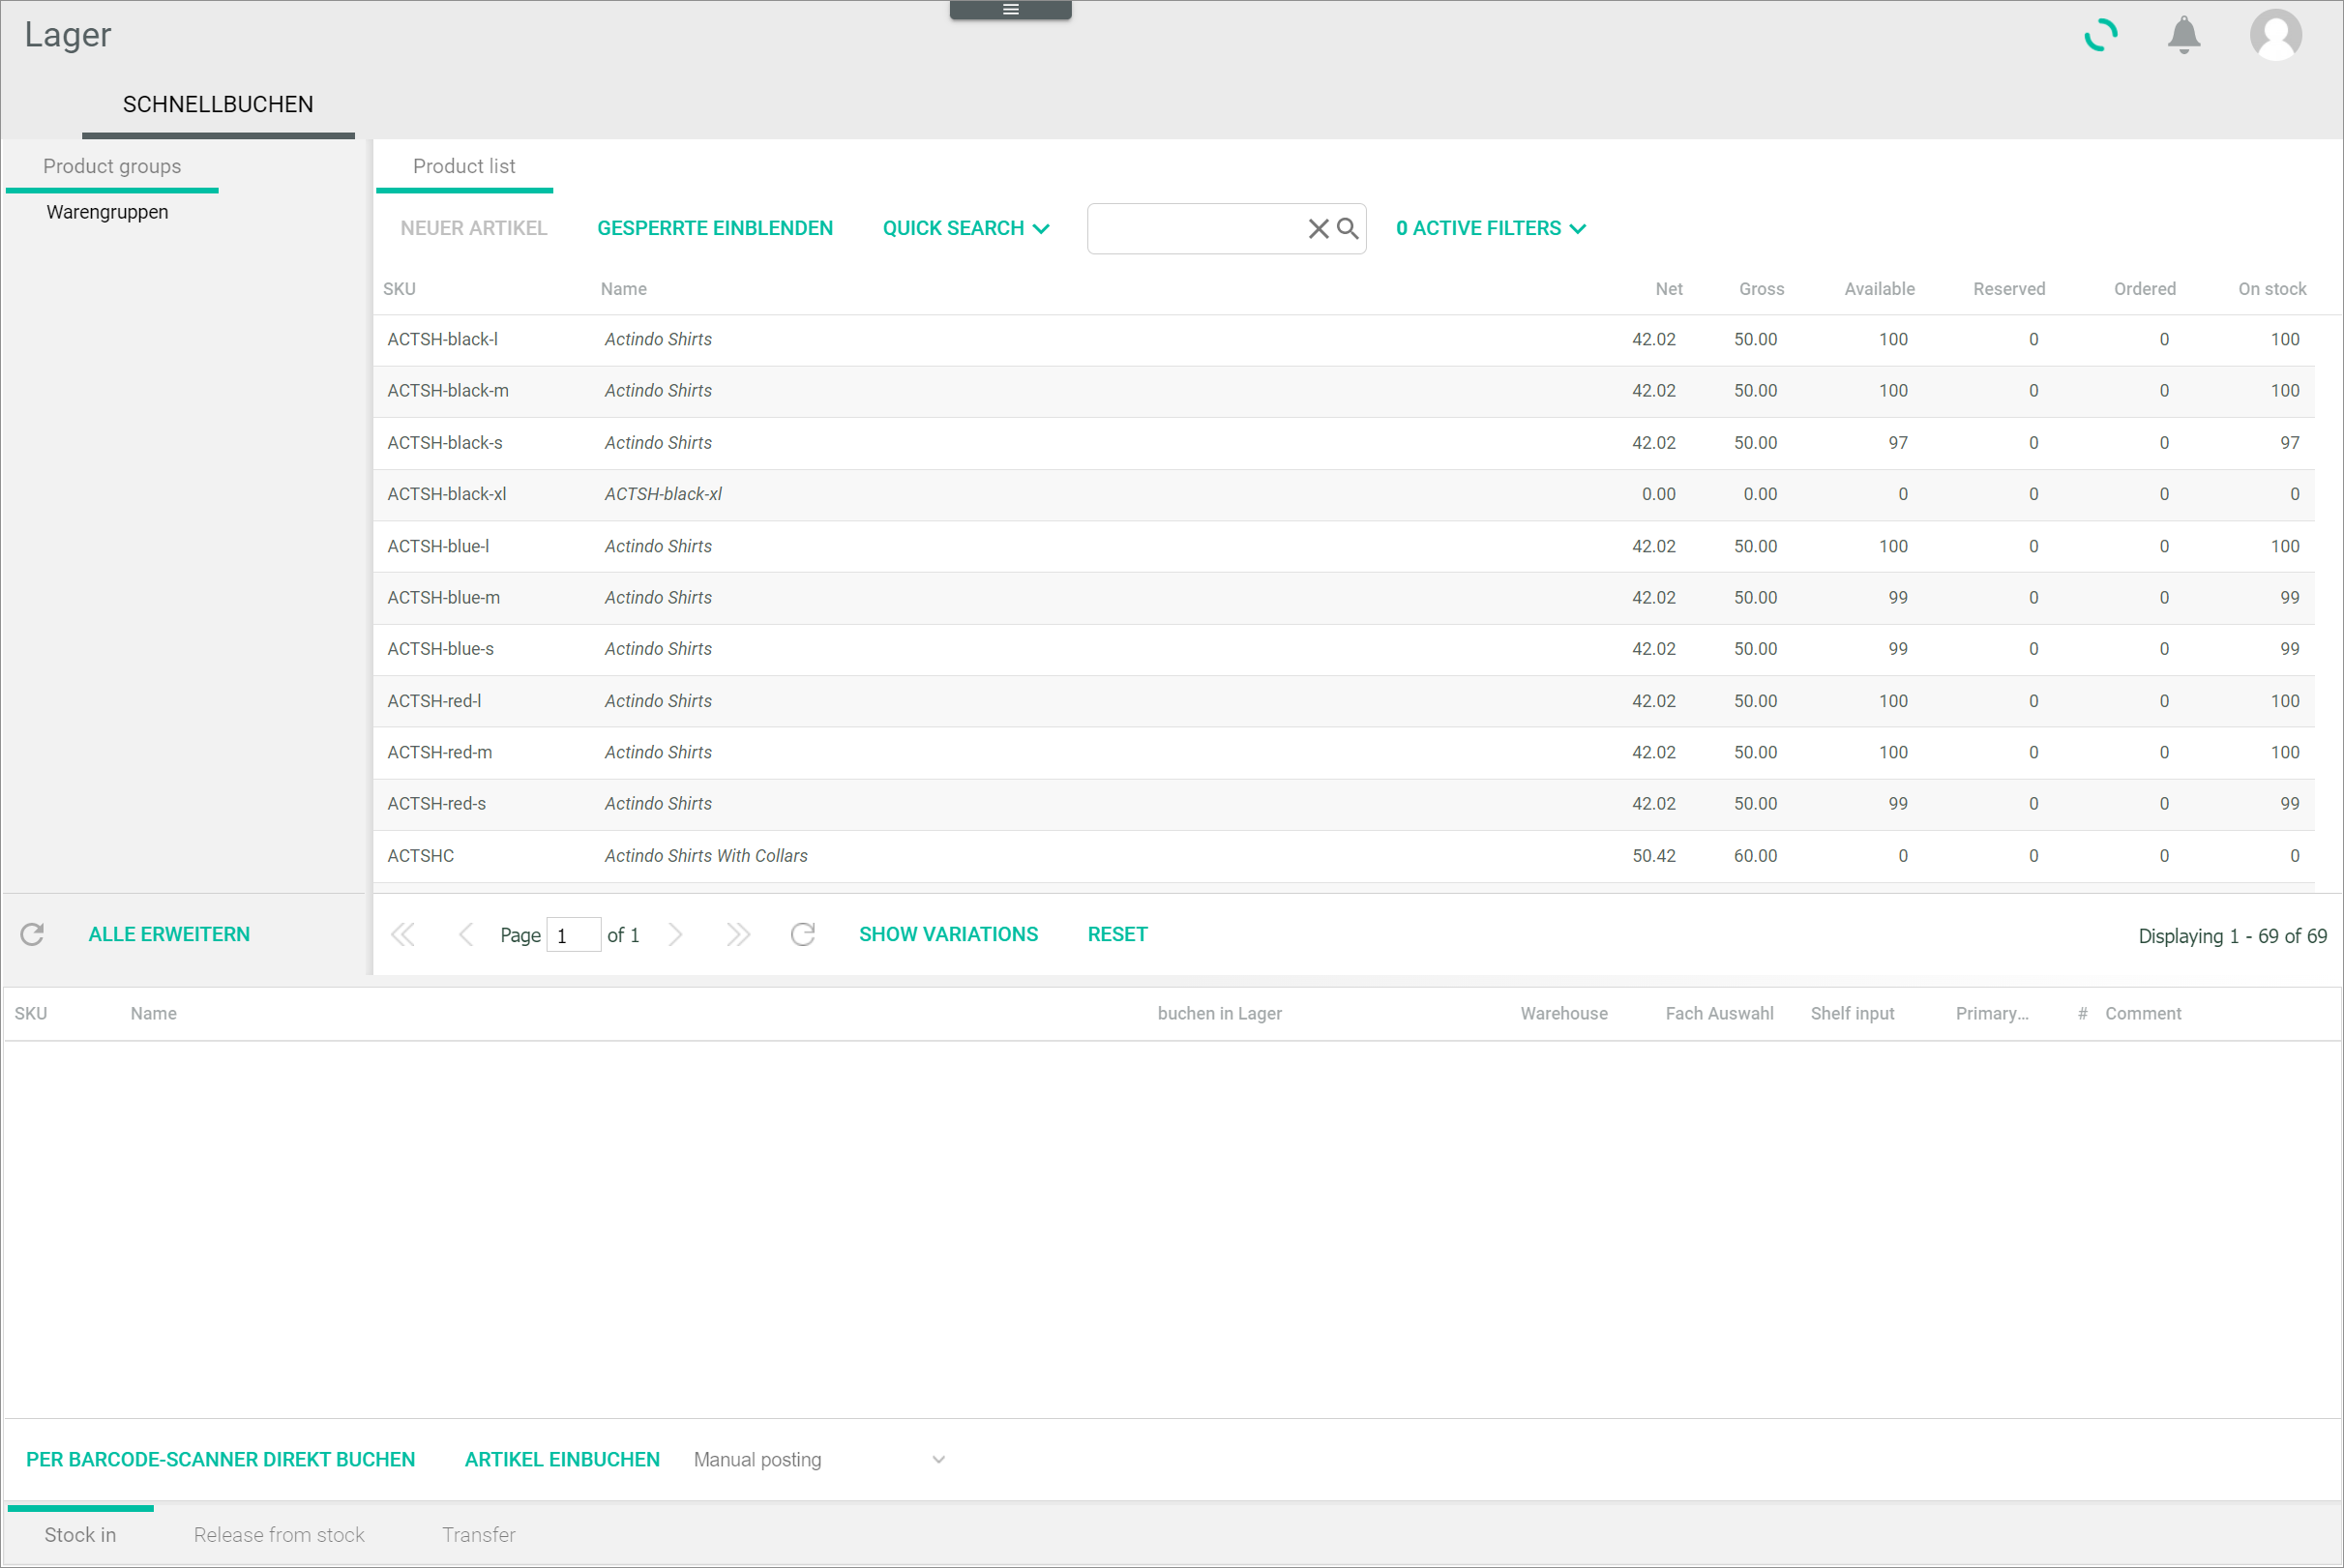Select the Warengruppen tree item

point(107,212)
